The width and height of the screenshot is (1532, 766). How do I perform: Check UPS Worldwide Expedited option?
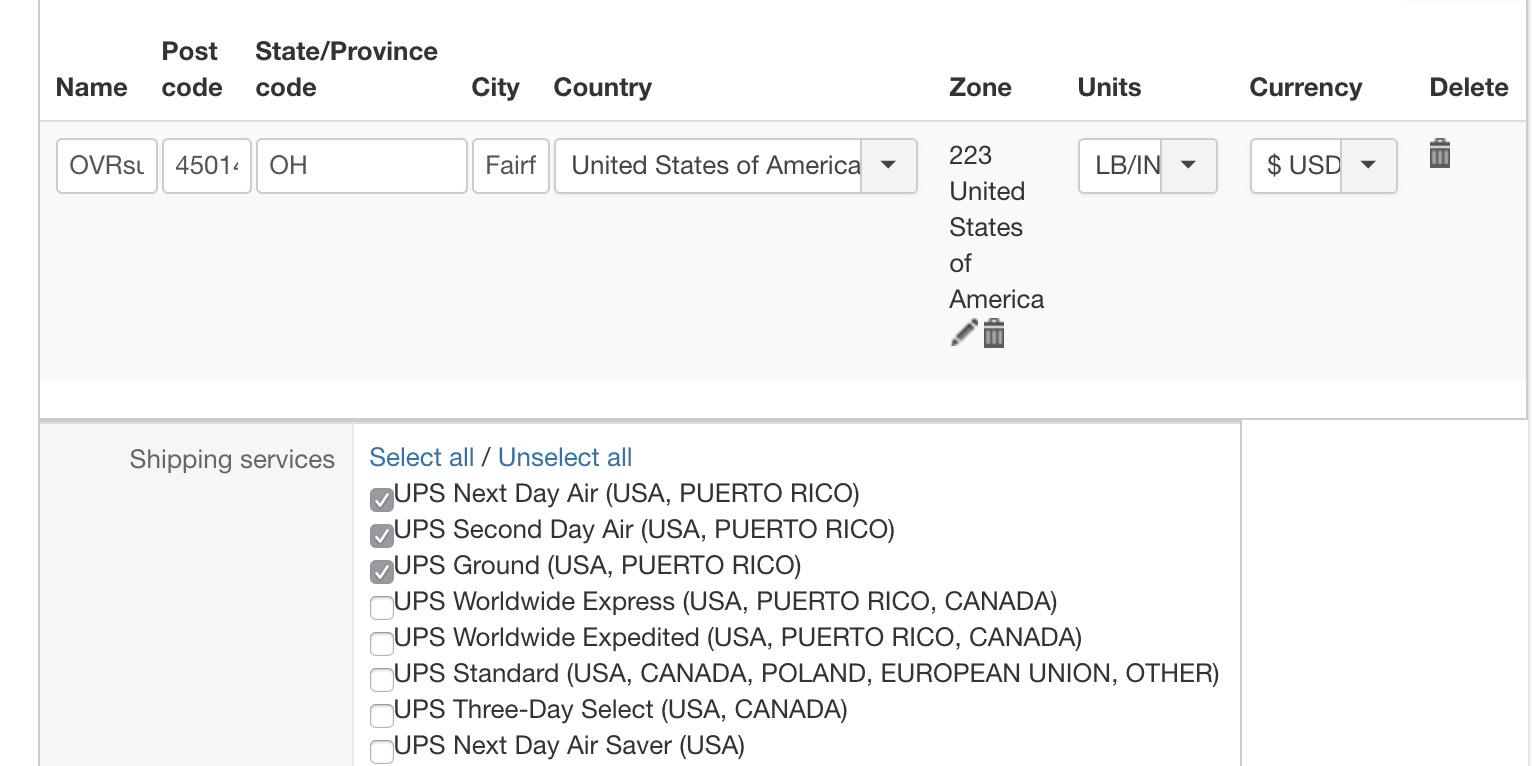coord(381,643)
